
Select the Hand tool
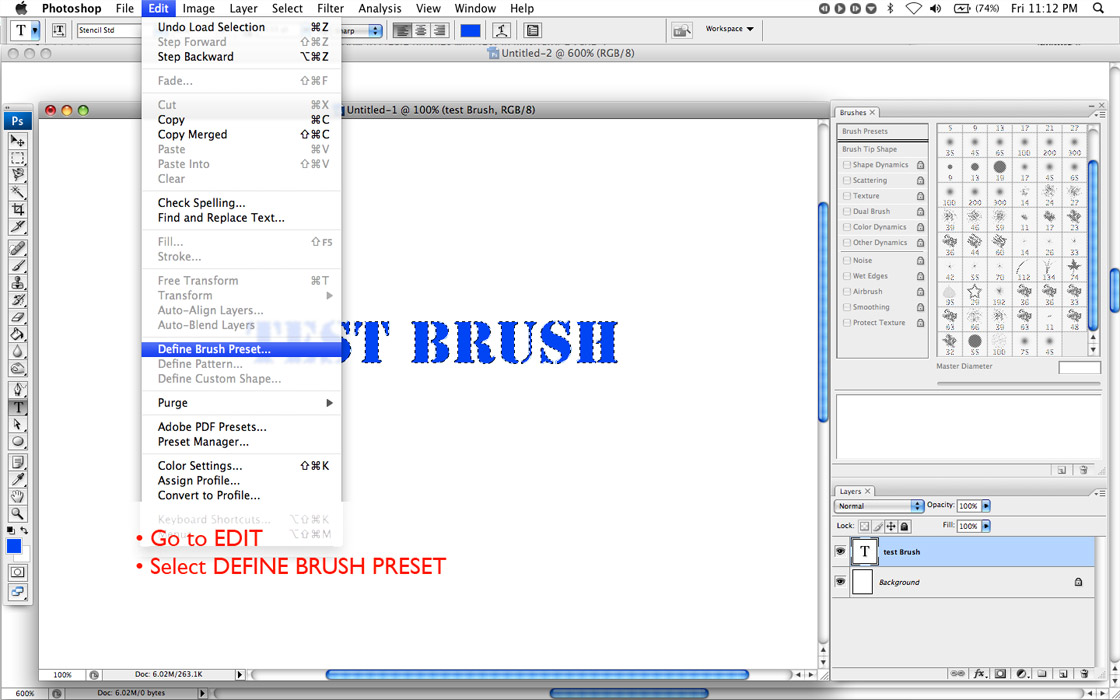[18, 496]
